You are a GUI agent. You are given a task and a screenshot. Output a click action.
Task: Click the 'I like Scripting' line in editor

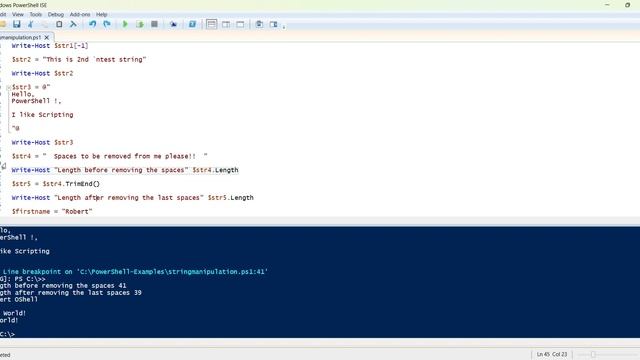[x=42, y=115]
